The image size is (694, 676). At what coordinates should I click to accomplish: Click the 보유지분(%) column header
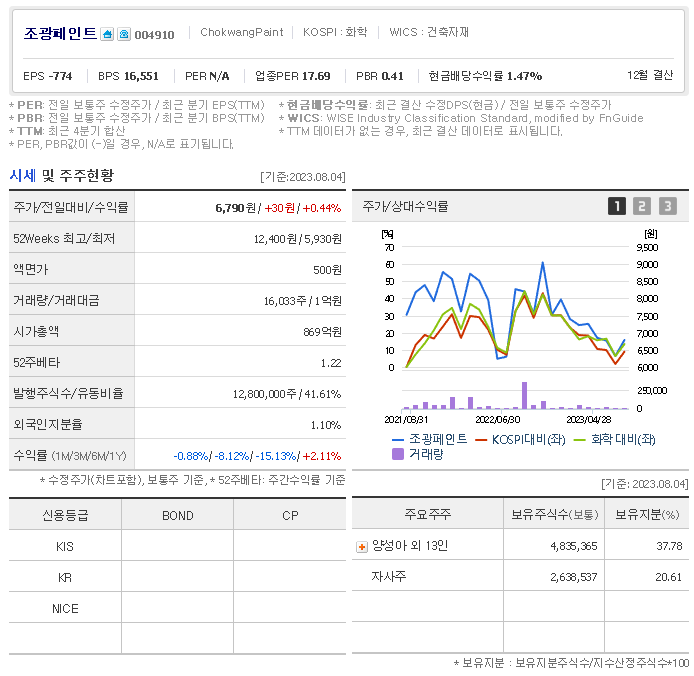click(647, 514)
